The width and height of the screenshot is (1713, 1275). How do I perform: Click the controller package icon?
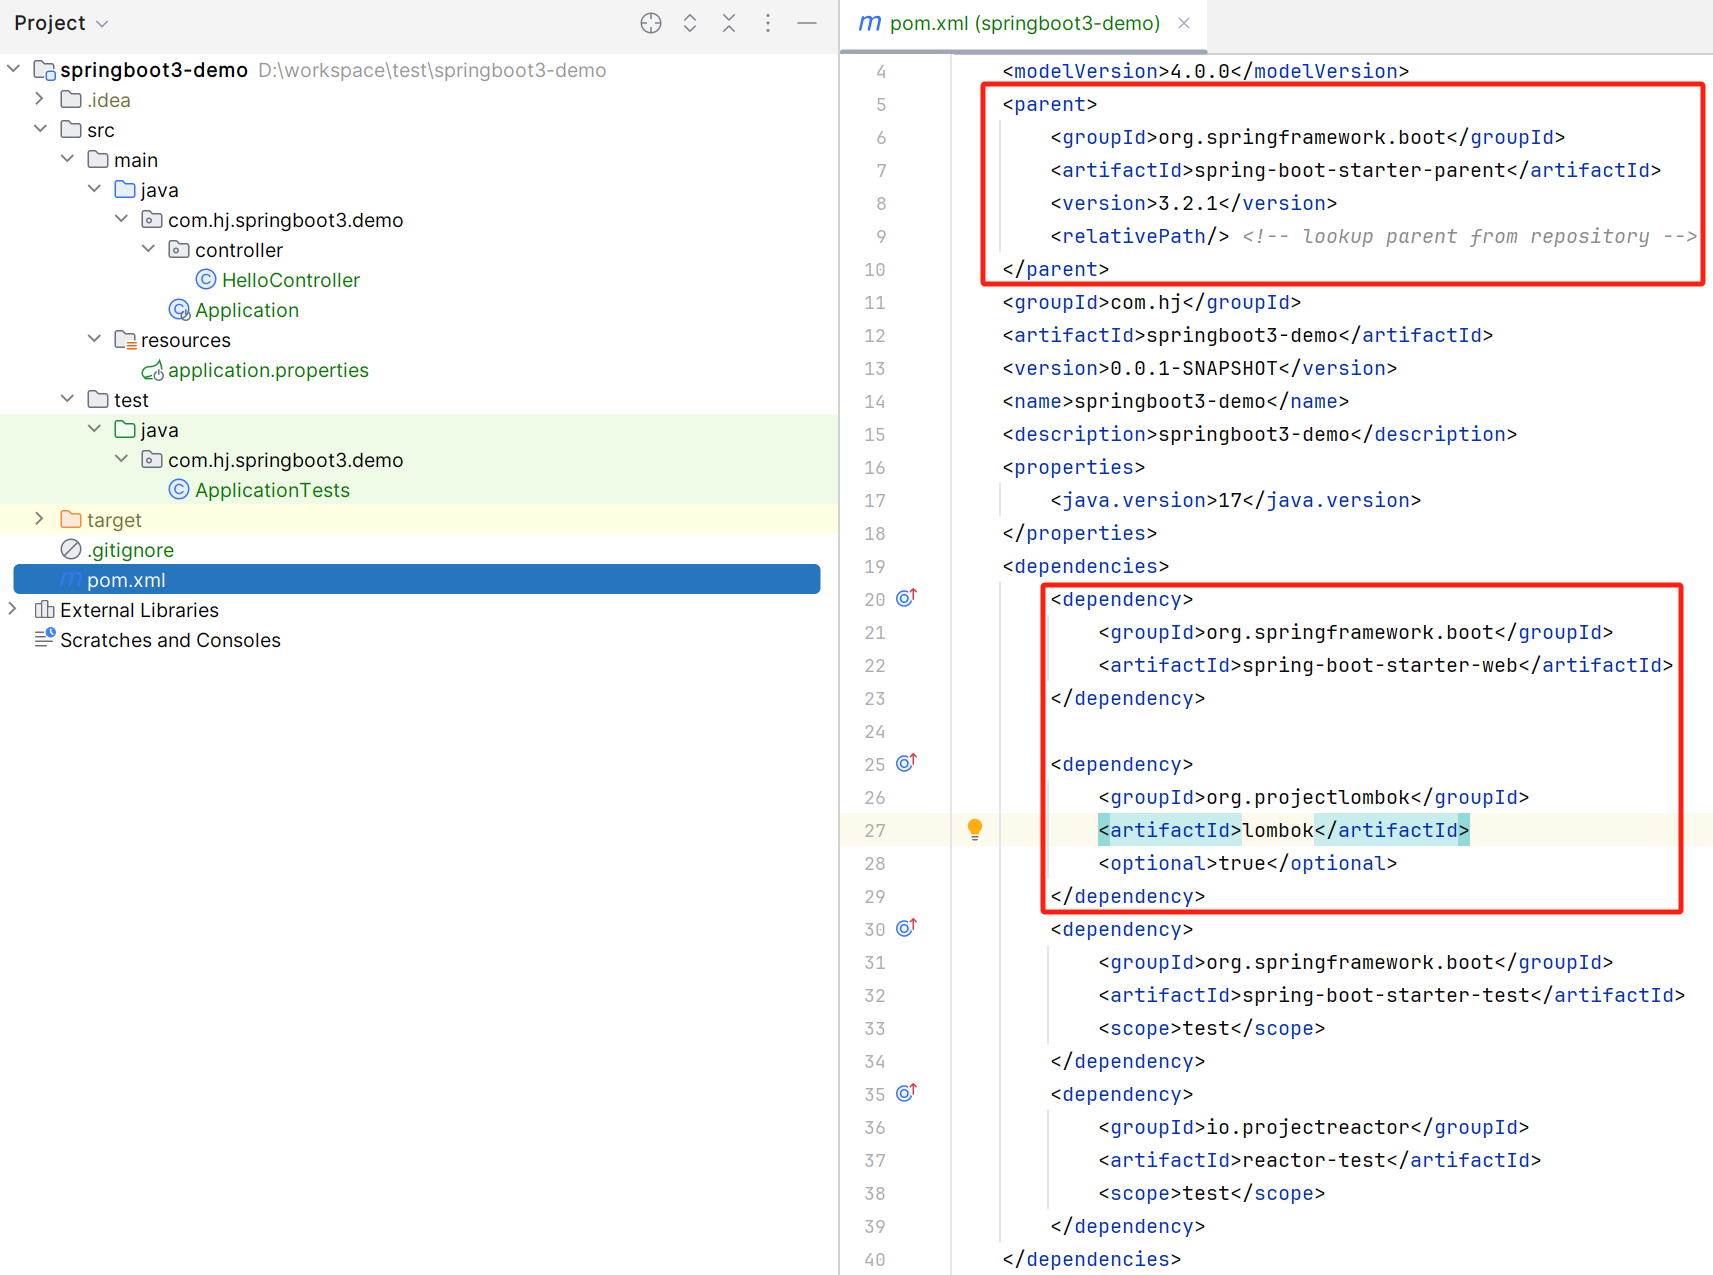179,249
